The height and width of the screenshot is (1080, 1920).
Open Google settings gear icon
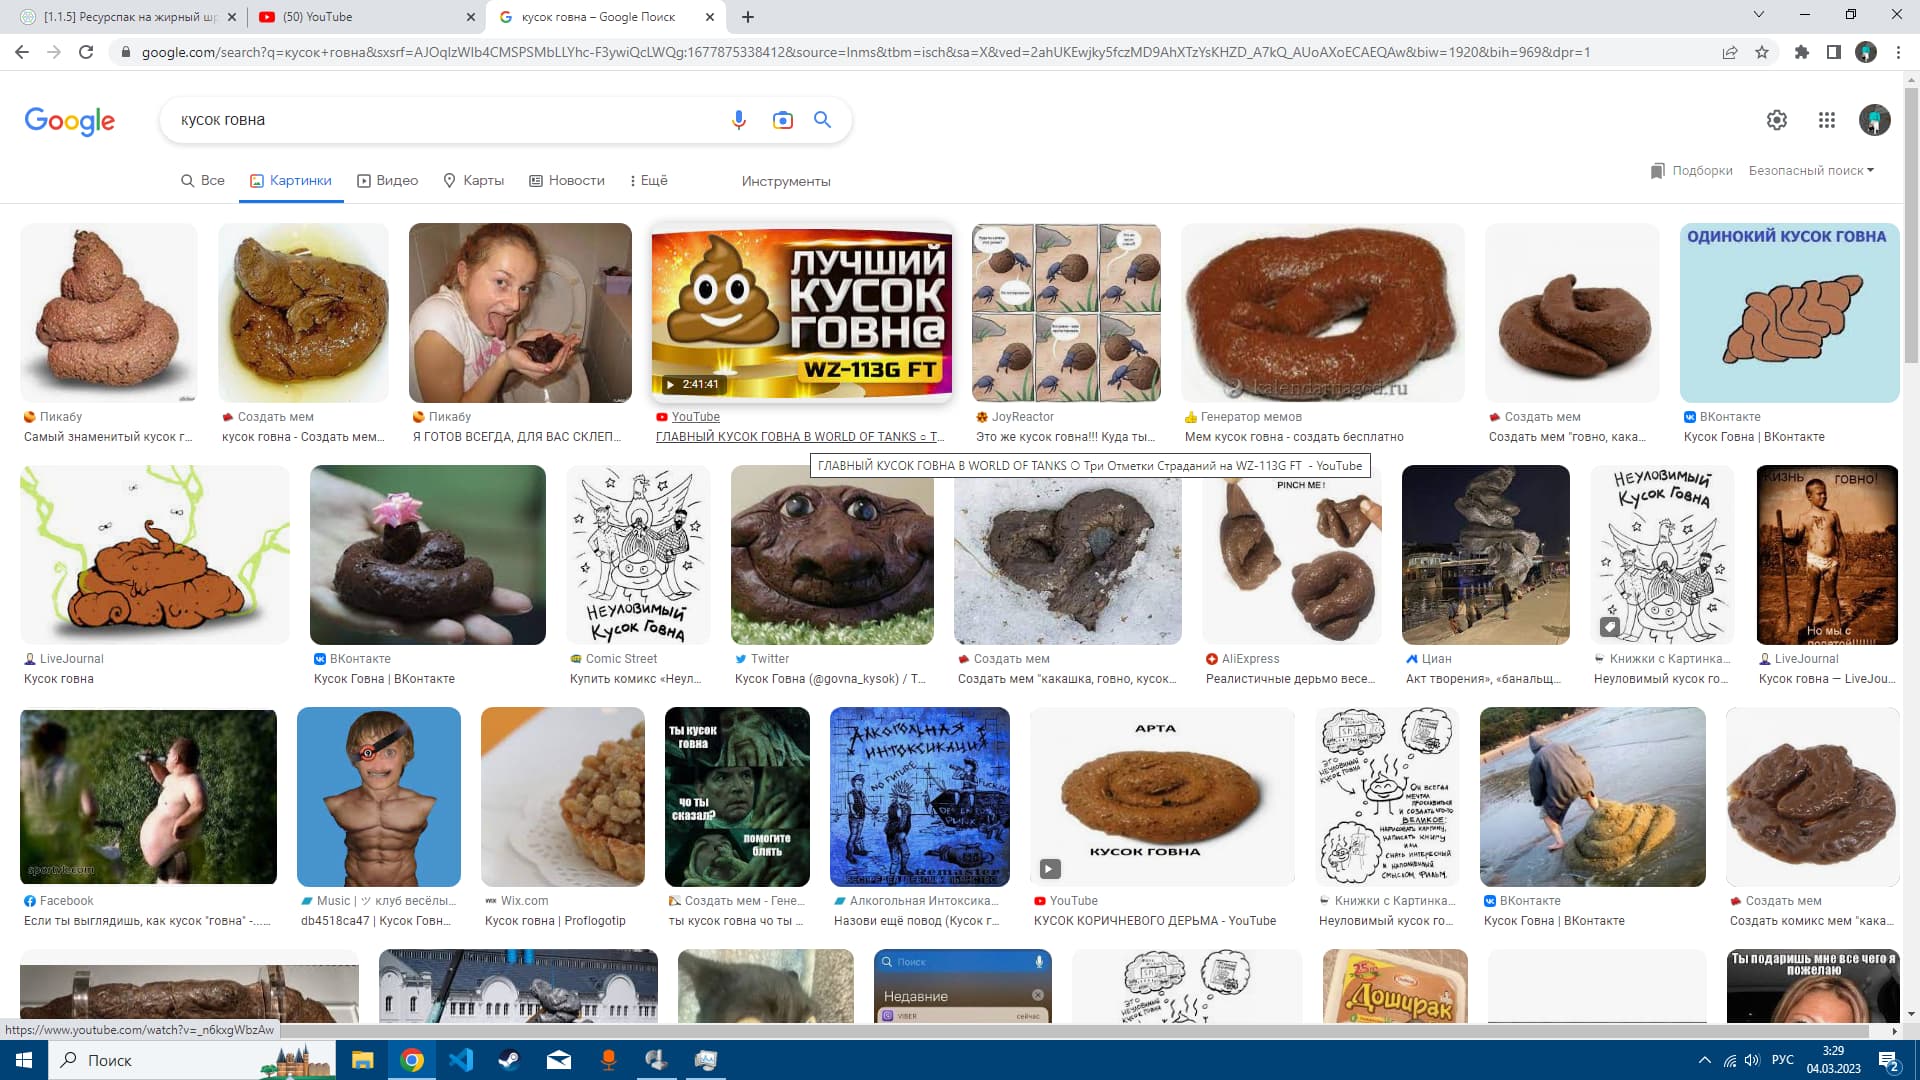(x=1776, y=120)
